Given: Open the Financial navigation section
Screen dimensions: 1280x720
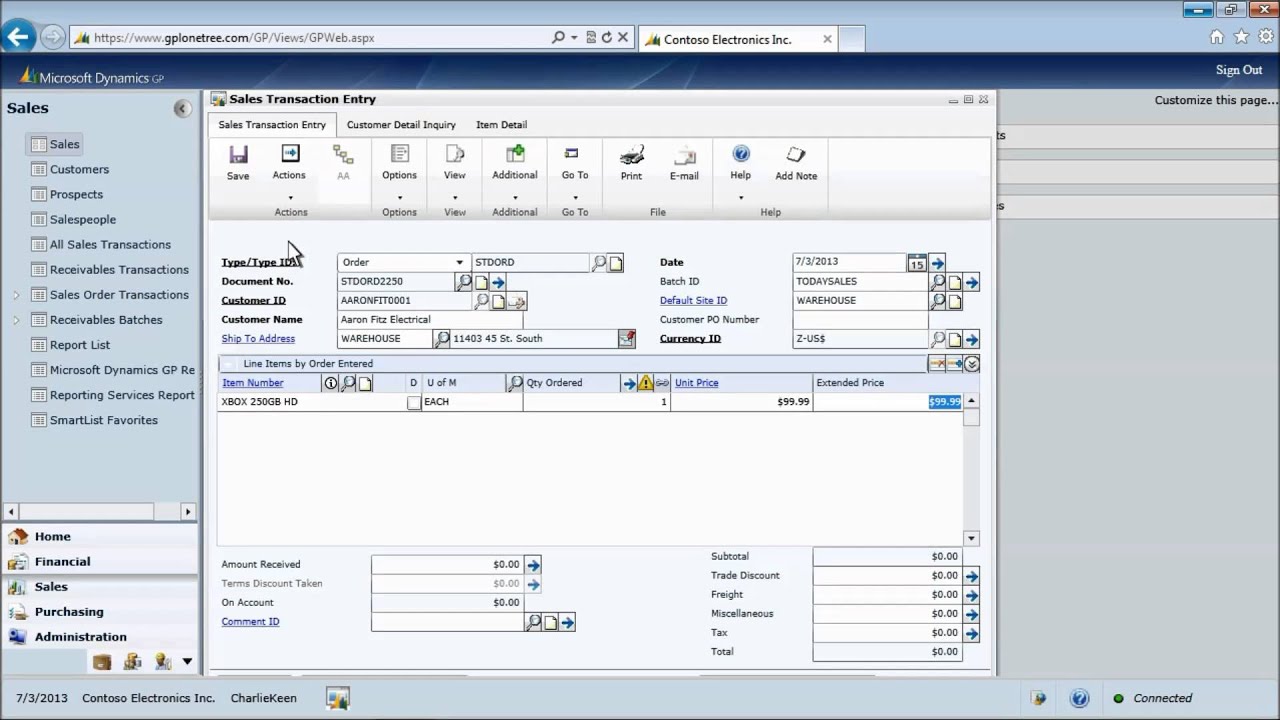Looking at the screenshot, I should [x=100, y=562].
